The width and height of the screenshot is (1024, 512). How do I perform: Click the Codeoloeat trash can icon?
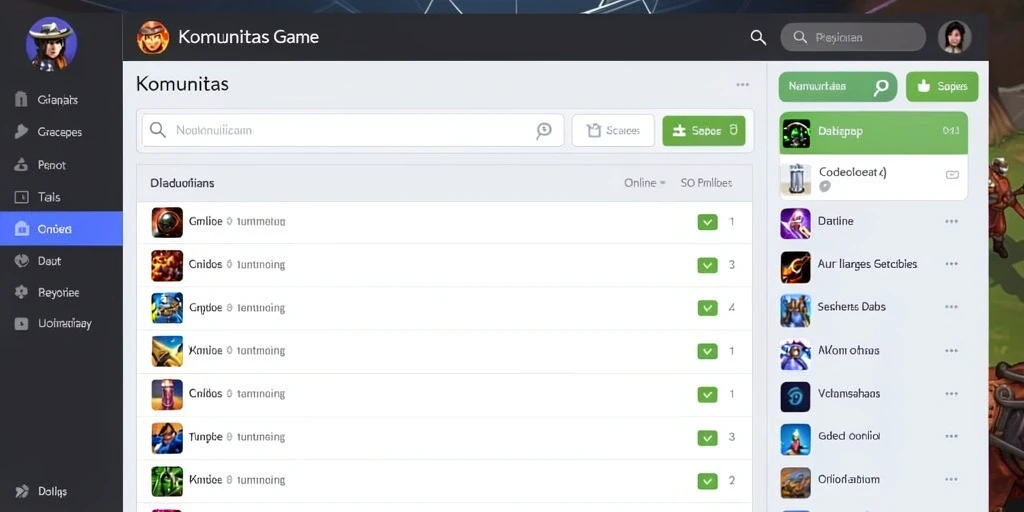795,178
